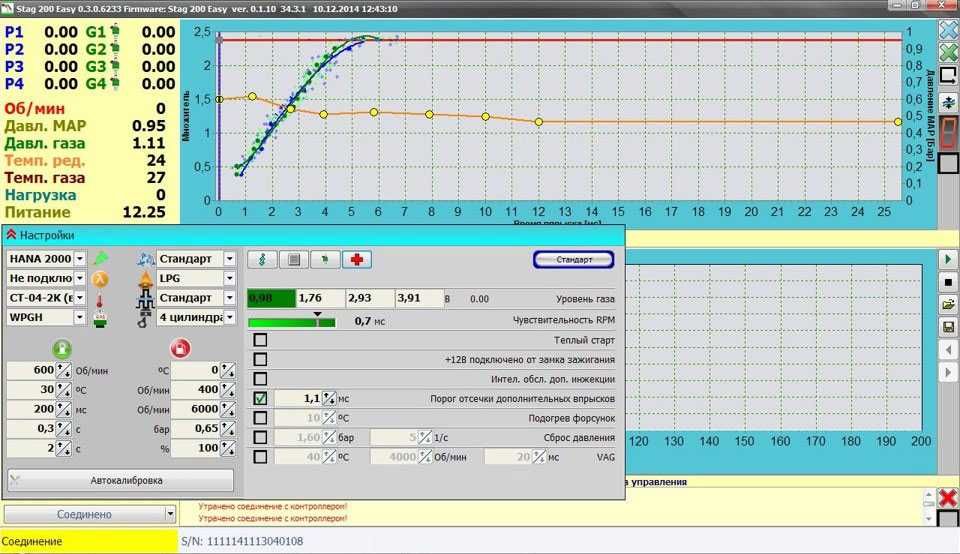Click the open folder icon in right sidebar

(x=947, y=304)
